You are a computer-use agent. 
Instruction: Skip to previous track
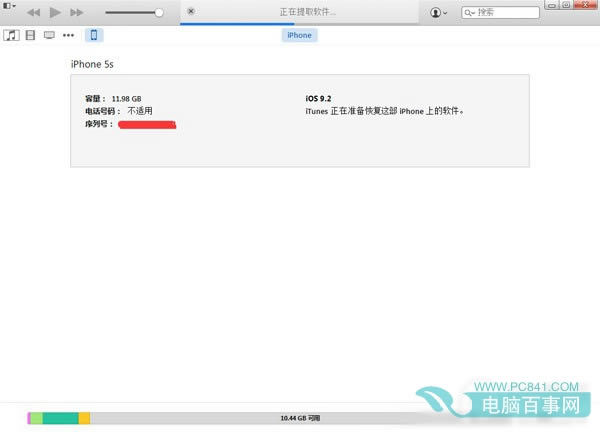pos(34,13)
